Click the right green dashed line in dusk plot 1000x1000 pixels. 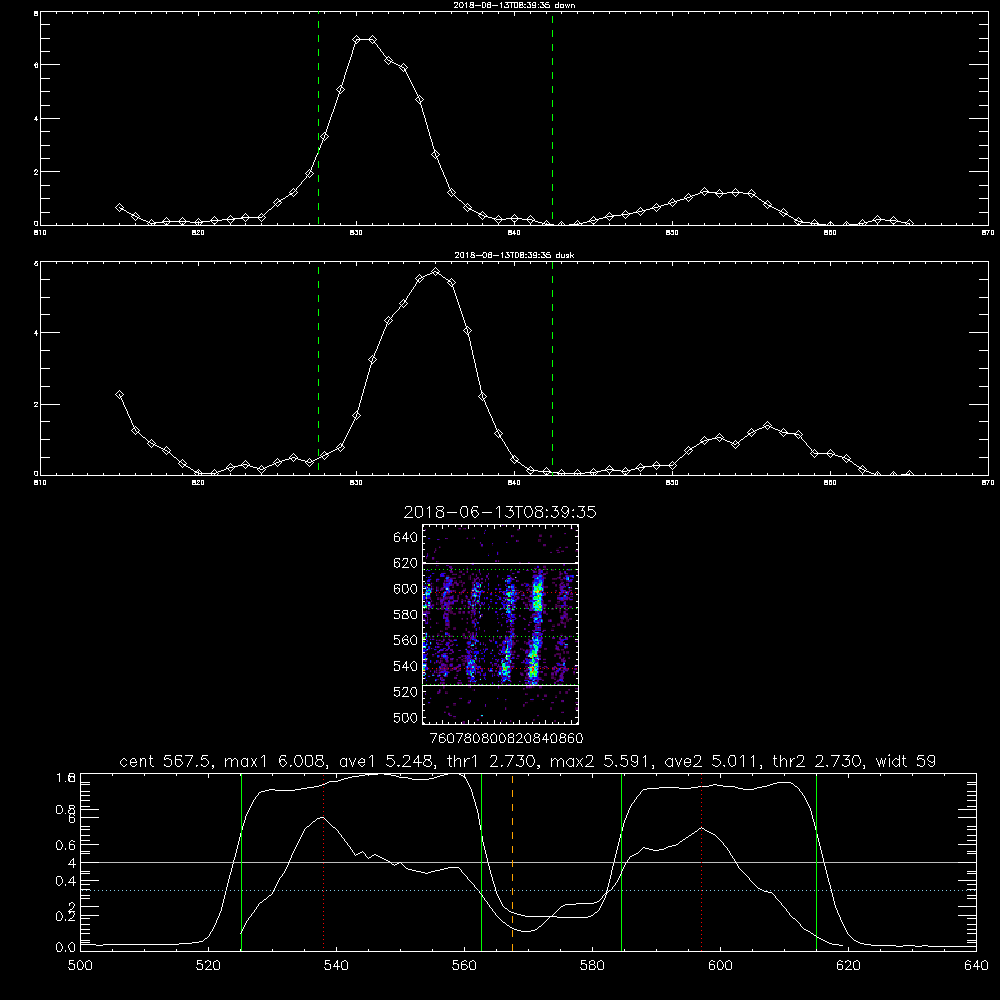point(552,369)
